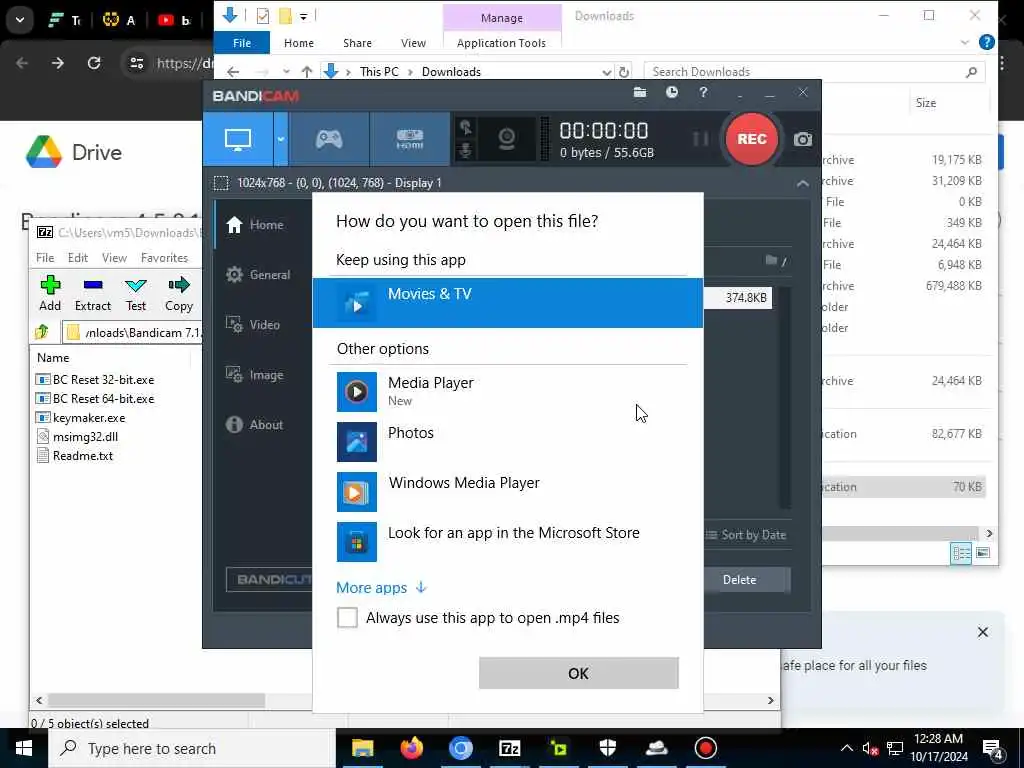1024x768 pixels.
Task: Expand More apps link in dialog
Action: click(x=381, y=588)
